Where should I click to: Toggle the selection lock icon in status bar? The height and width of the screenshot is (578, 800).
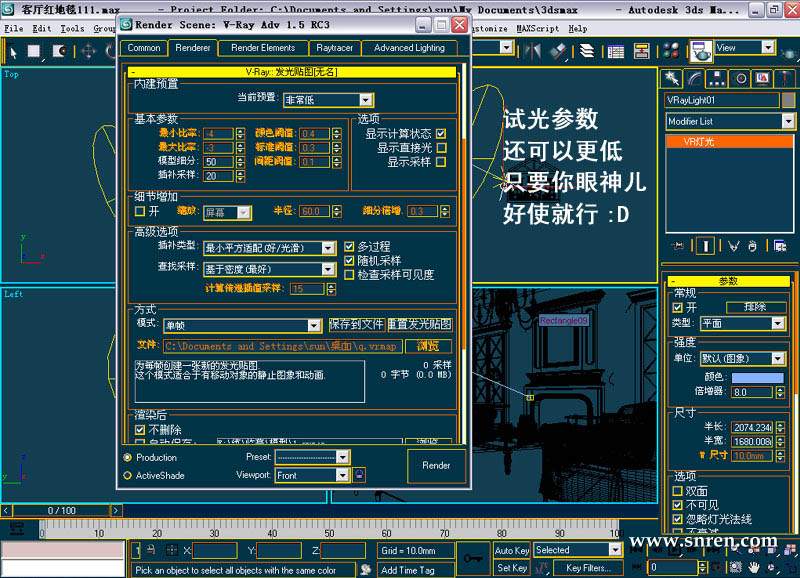tap(151, 550)
